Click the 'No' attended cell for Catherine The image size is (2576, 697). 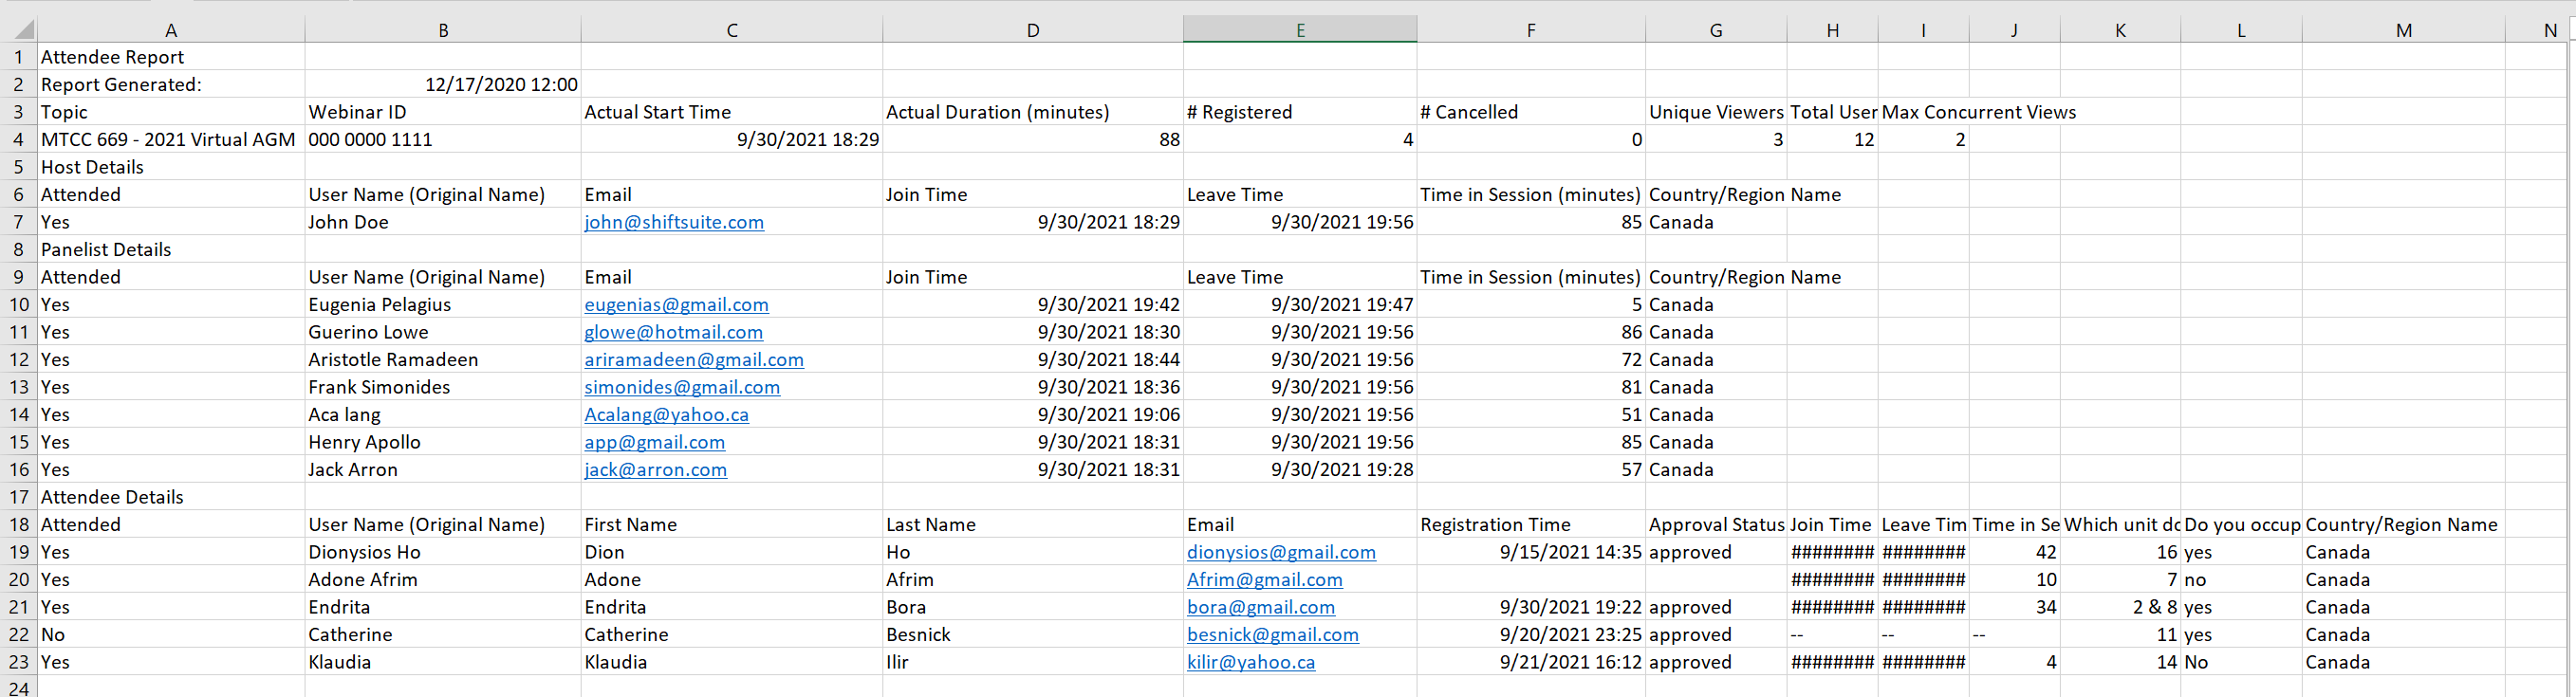pyautogui.click(x=171, y=634)
